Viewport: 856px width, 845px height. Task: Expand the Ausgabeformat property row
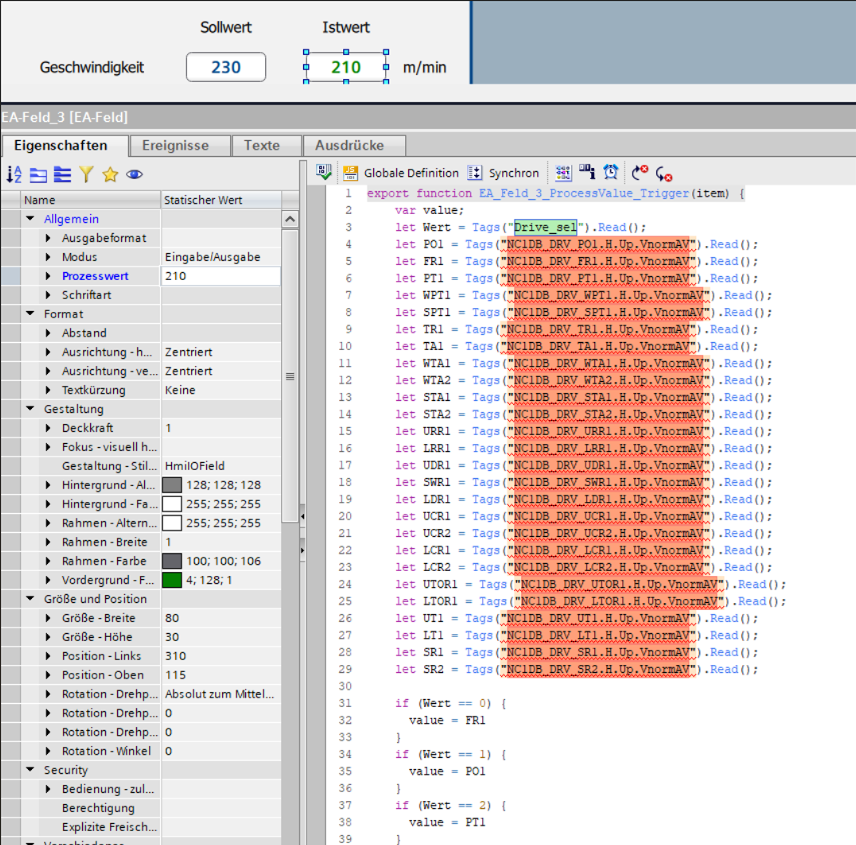tap(49, 238)
